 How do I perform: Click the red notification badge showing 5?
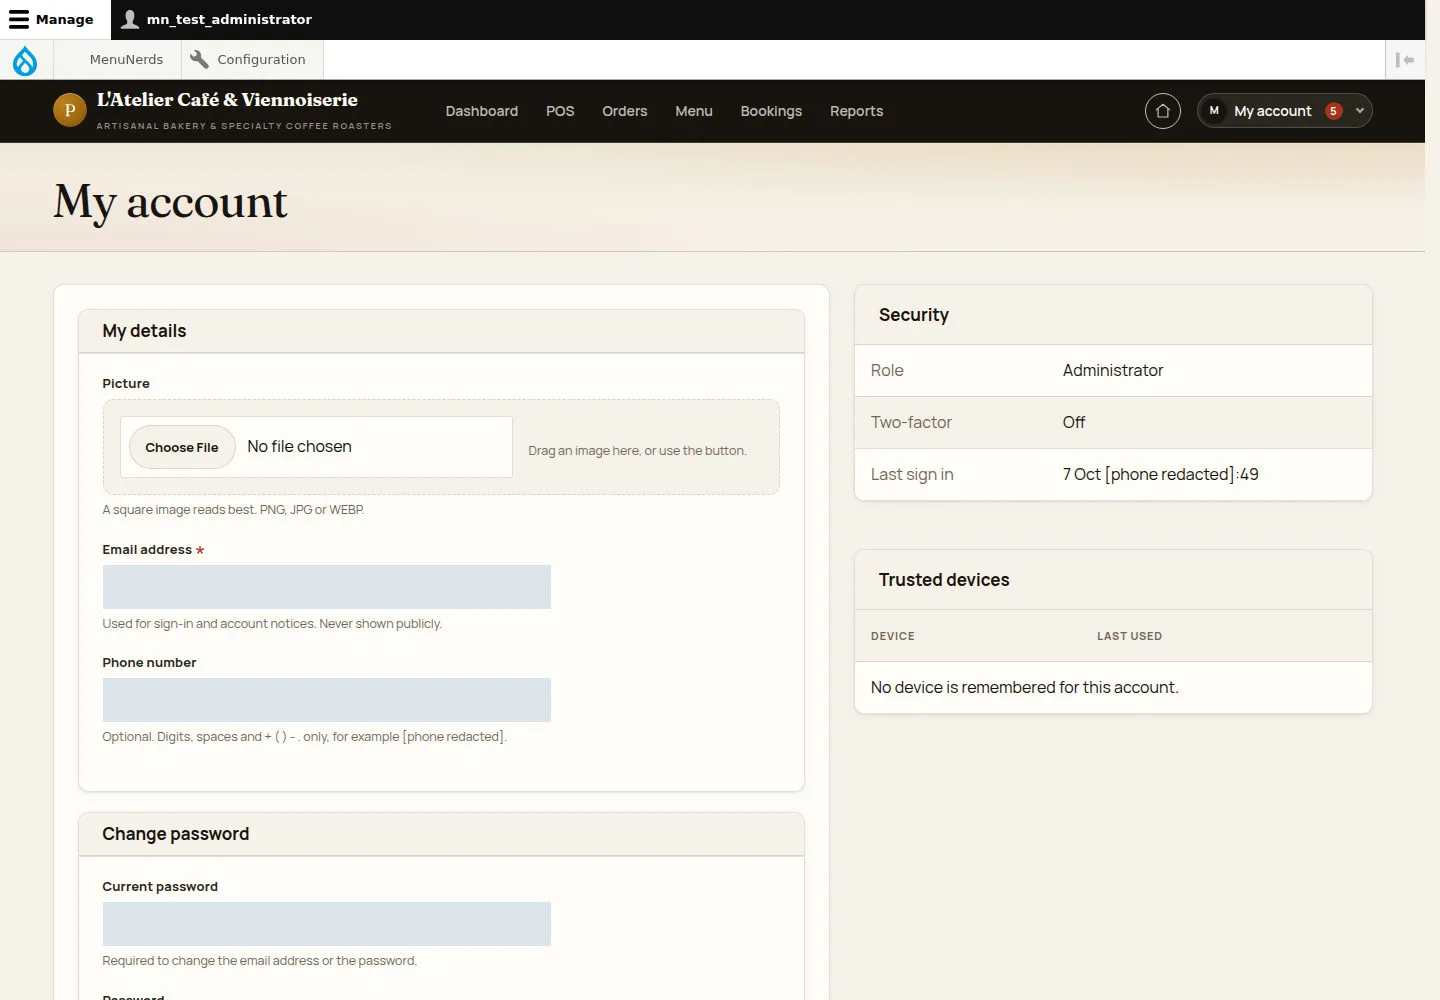coord(1333,111)
